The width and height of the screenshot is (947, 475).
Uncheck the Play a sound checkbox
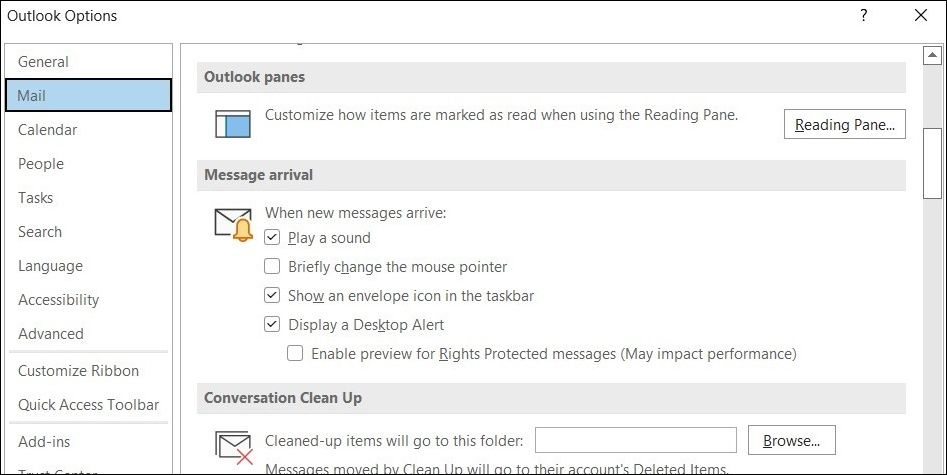pos(272,238)
